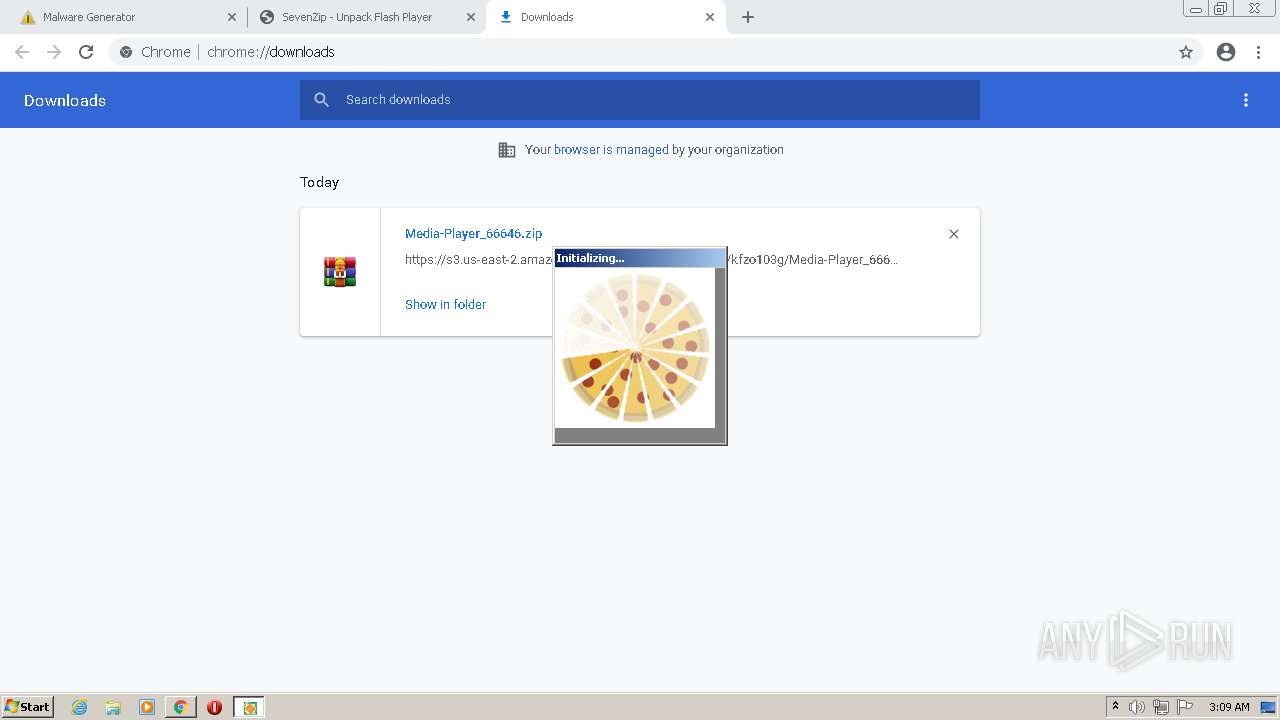Click the pizza image in splash window
The height and width of the screenshot is (720, 1280).
pyautogui.click(x=635, y=348)
